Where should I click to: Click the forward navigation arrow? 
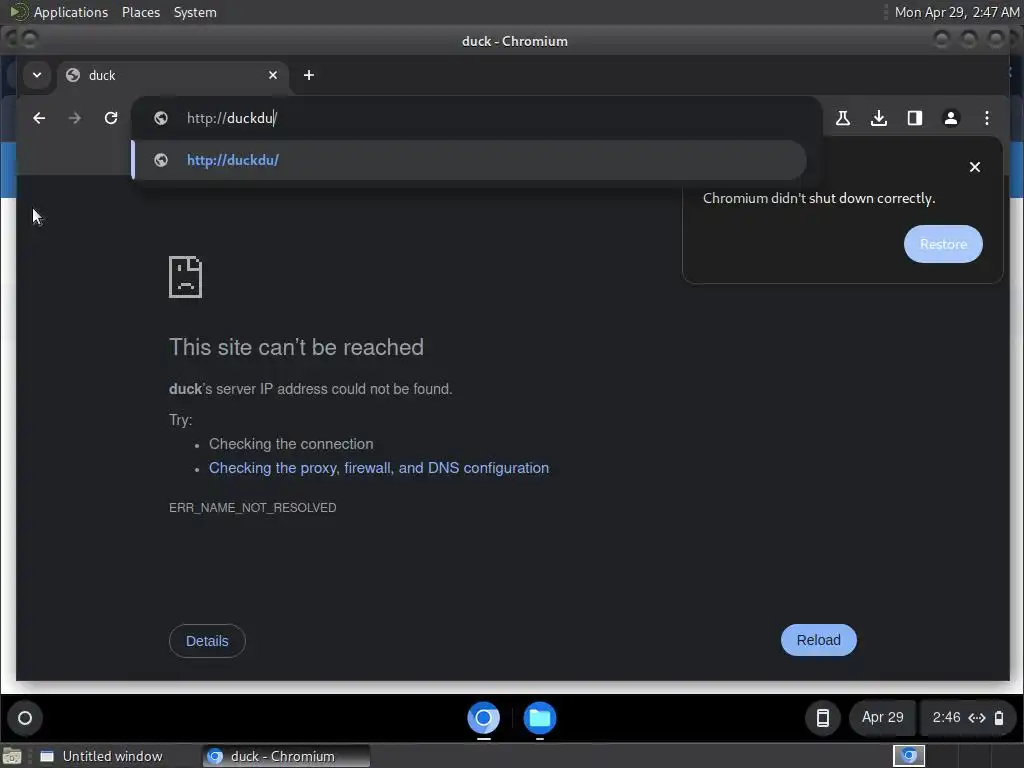click(x=75, y=118)
